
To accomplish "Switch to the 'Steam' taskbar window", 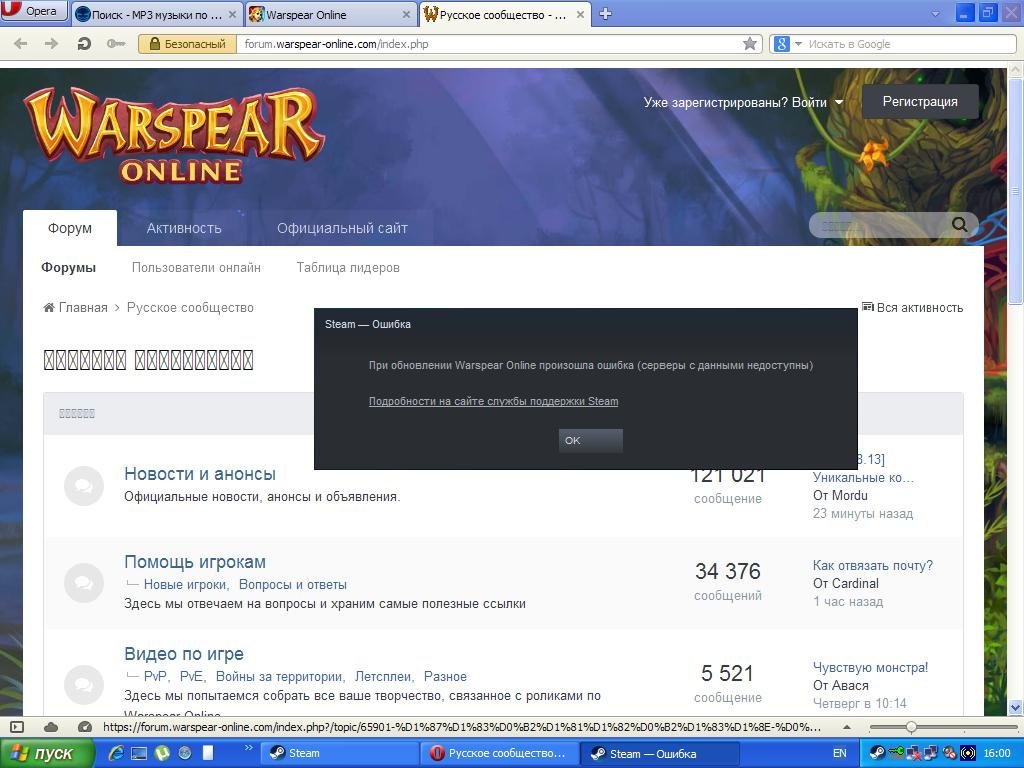I will (x=338, y=754).
